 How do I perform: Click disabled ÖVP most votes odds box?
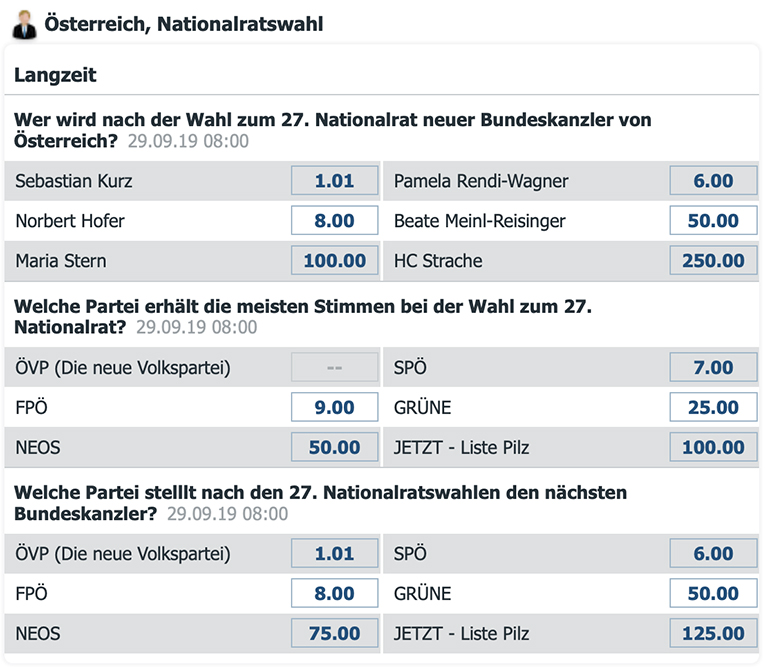[334, 367]
